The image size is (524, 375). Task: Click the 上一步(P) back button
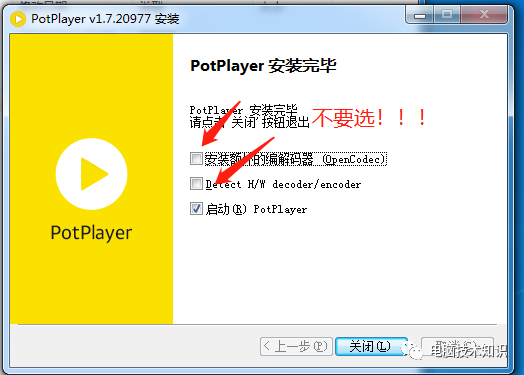coord(296,346)
